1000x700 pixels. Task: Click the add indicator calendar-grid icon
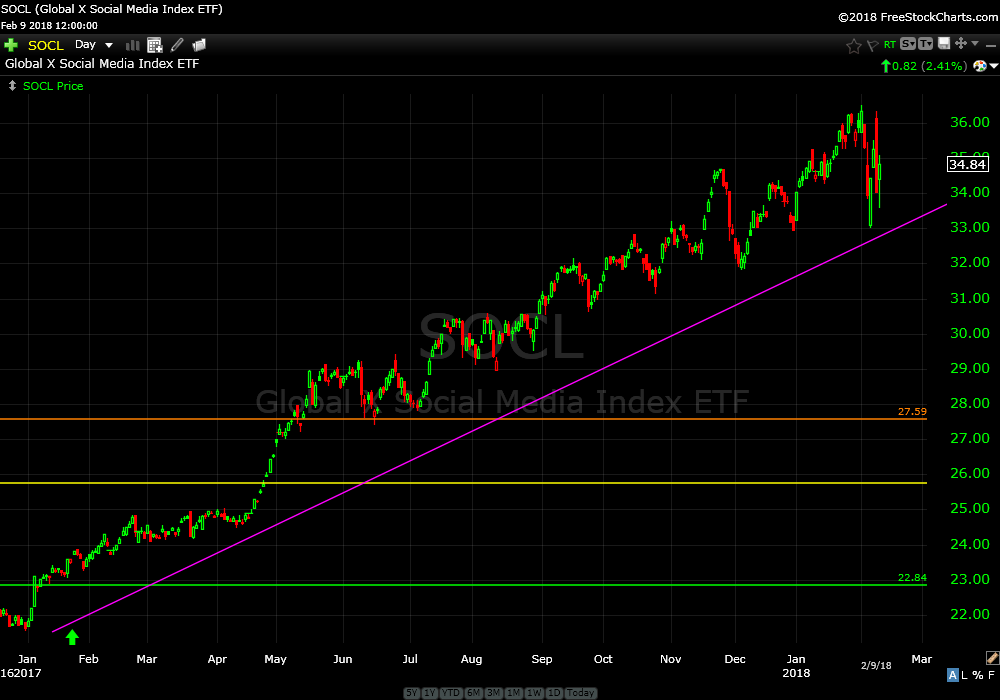[155, 45]
